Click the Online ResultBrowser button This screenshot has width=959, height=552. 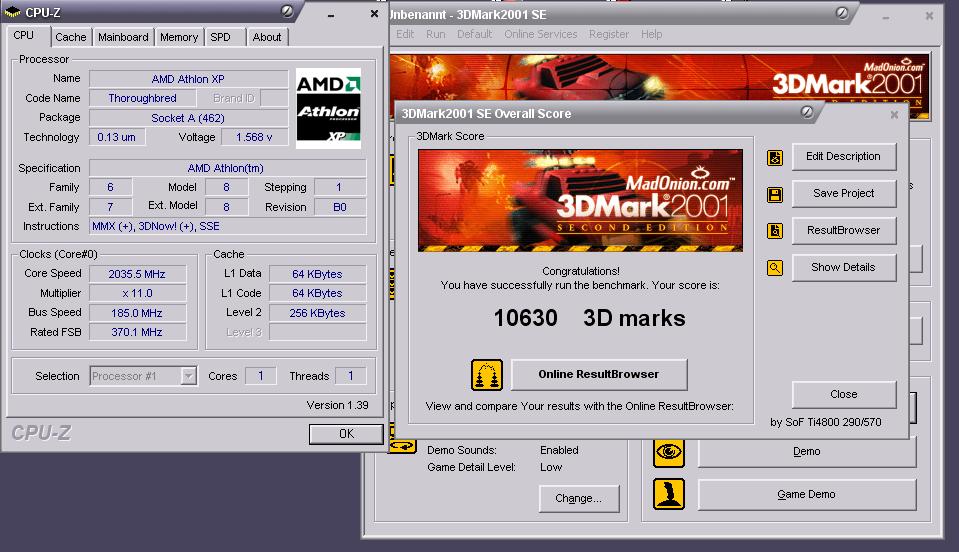599,374
